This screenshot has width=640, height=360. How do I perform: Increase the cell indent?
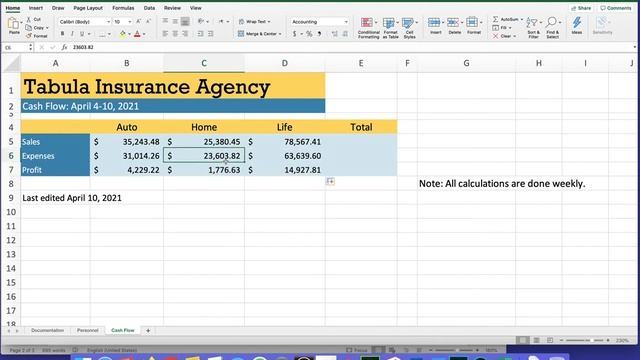[x=211, y=34]
